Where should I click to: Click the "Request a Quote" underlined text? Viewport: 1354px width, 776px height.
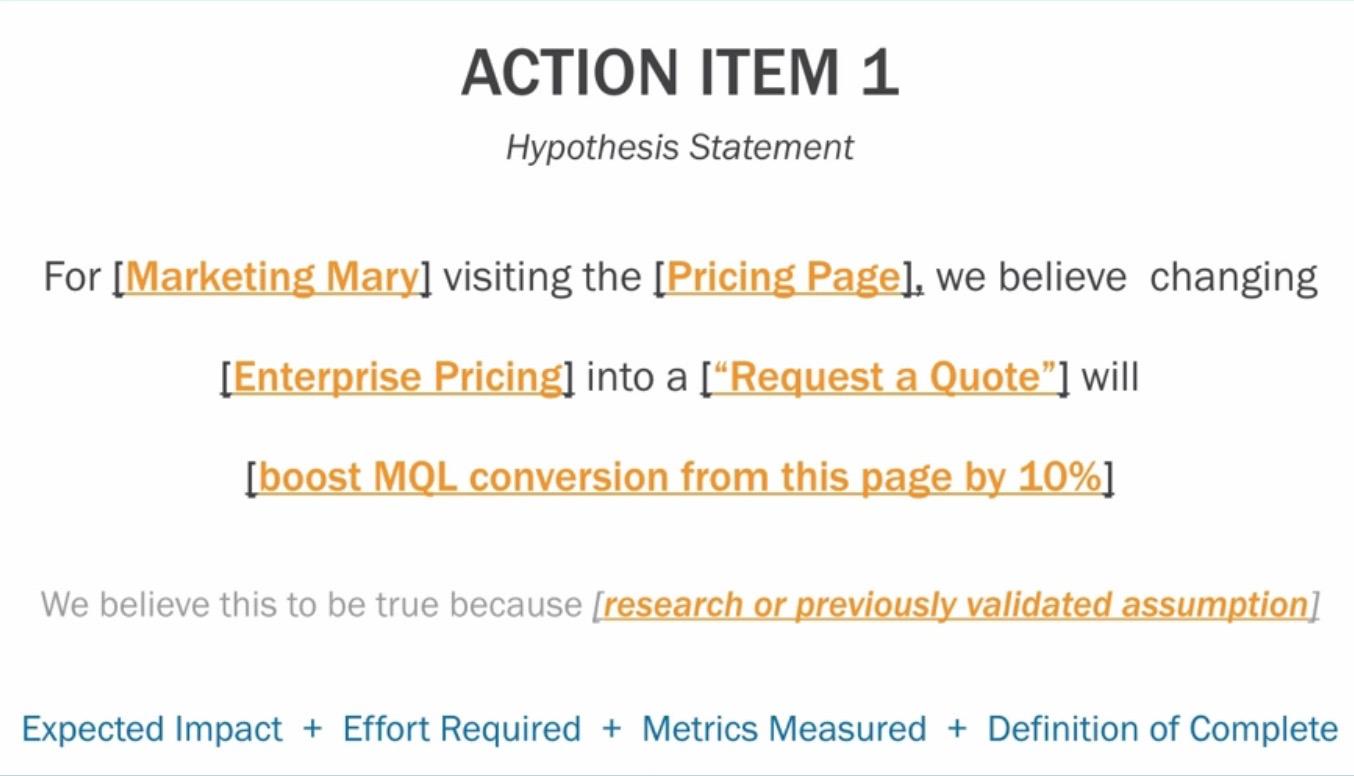pos(884,378)
